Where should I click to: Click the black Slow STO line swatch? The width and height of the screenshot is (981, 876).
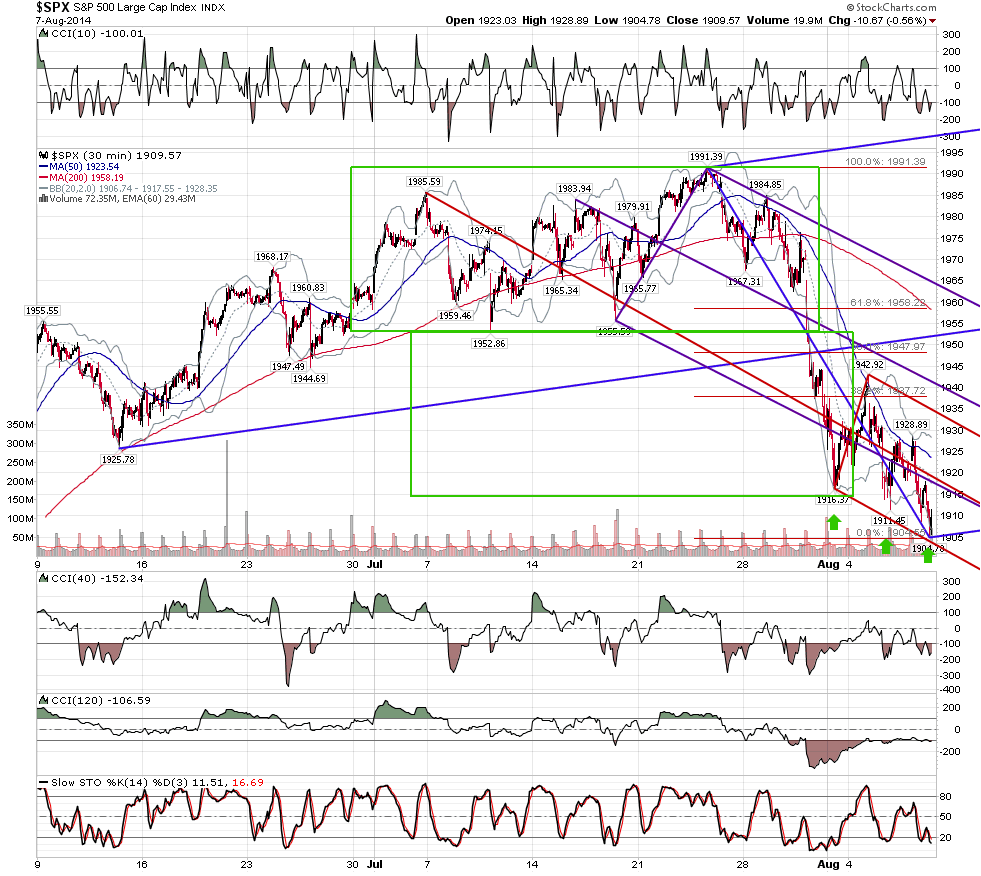[43, 783]
